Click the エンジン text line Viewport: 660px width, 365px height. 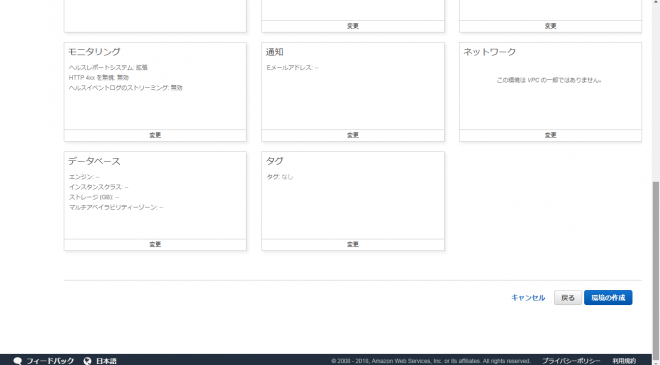(x=84, y=177)
